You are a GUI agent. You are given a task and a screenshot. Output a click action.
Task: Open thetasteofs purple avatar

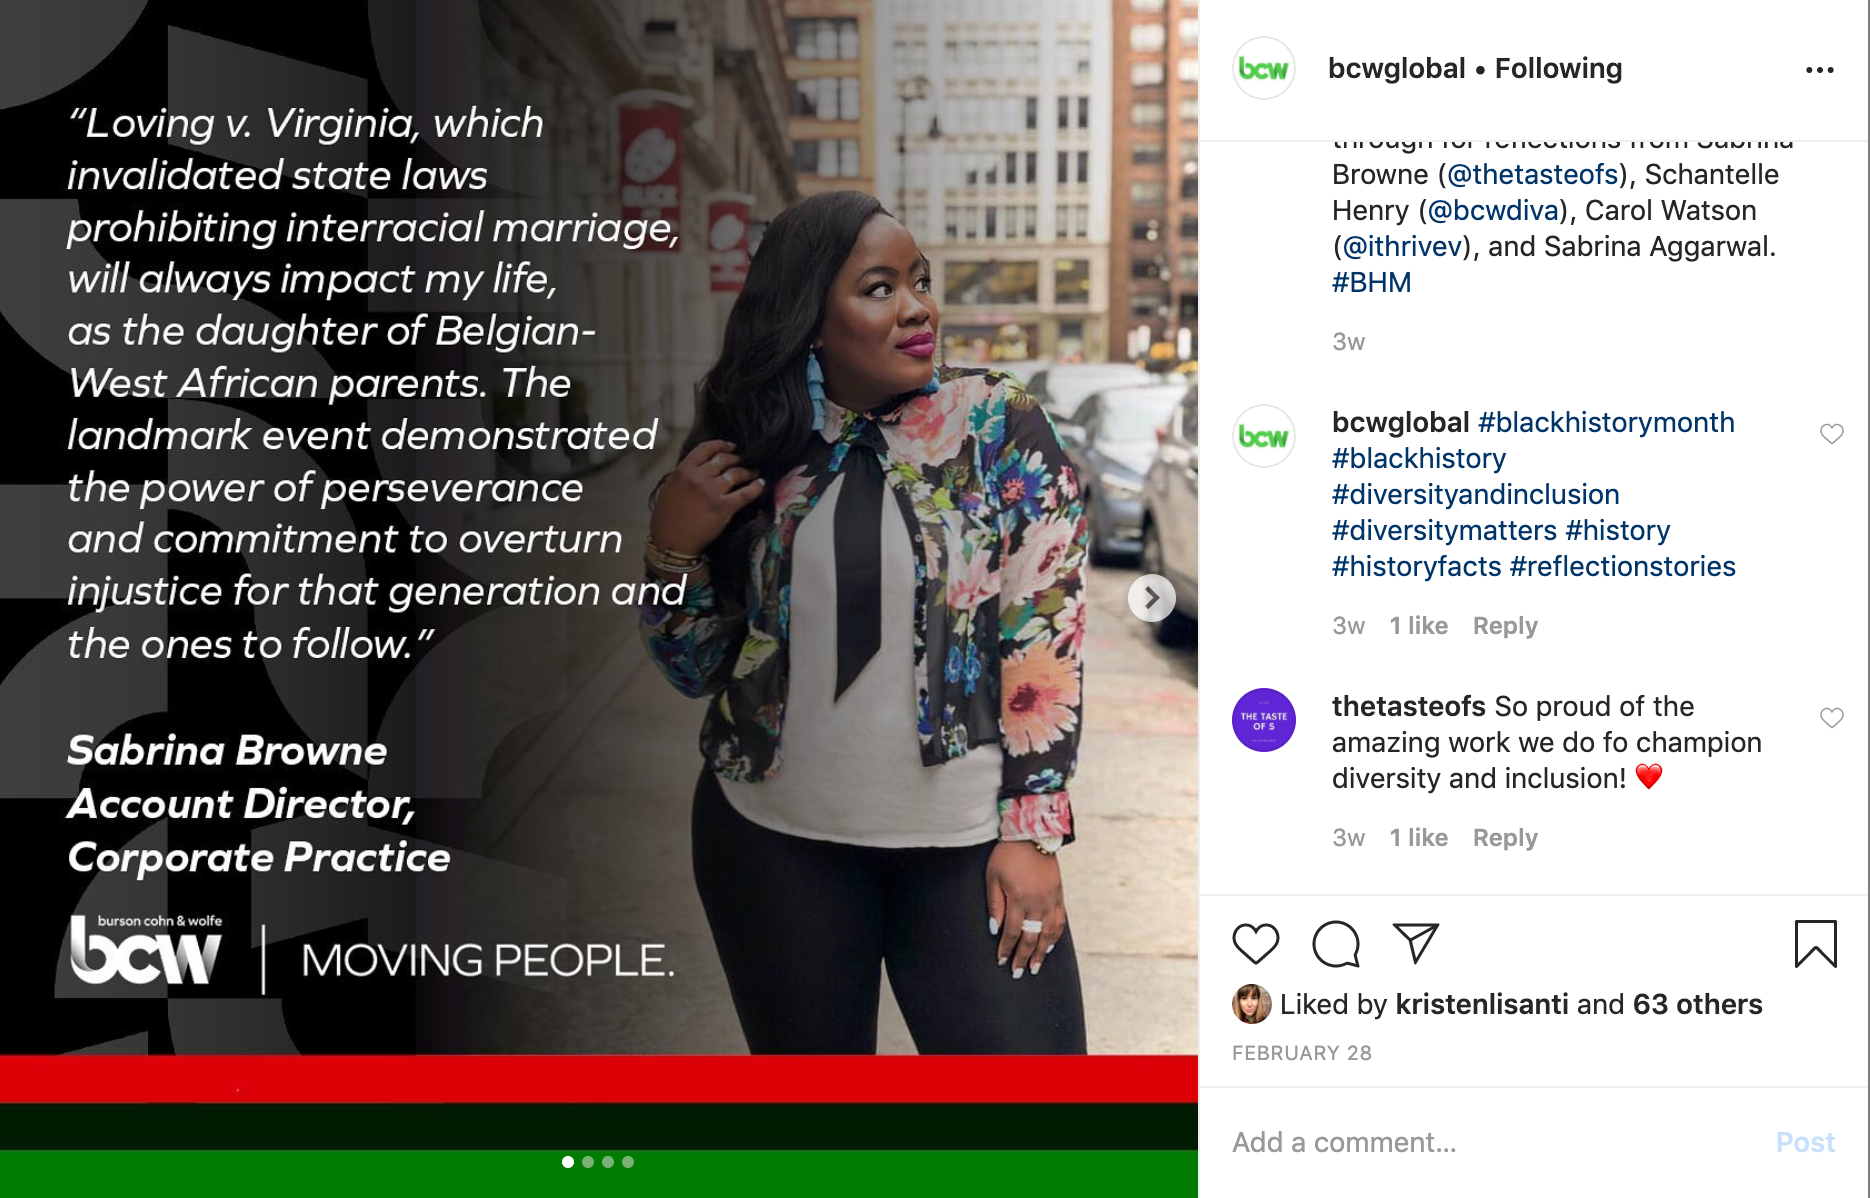pos(1264,720)
